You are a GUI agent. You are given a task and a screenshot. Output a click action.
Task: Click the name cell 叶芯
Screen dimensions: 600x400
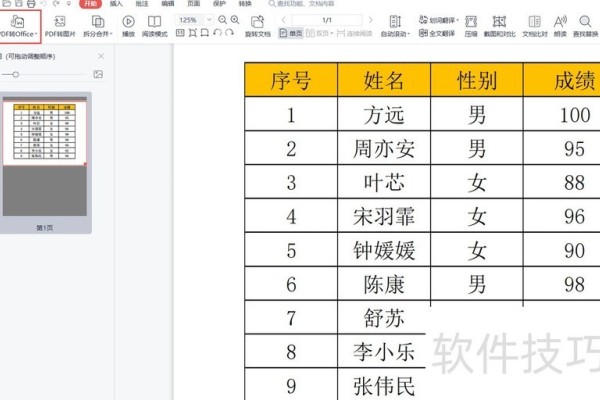[x=384, y=182]
